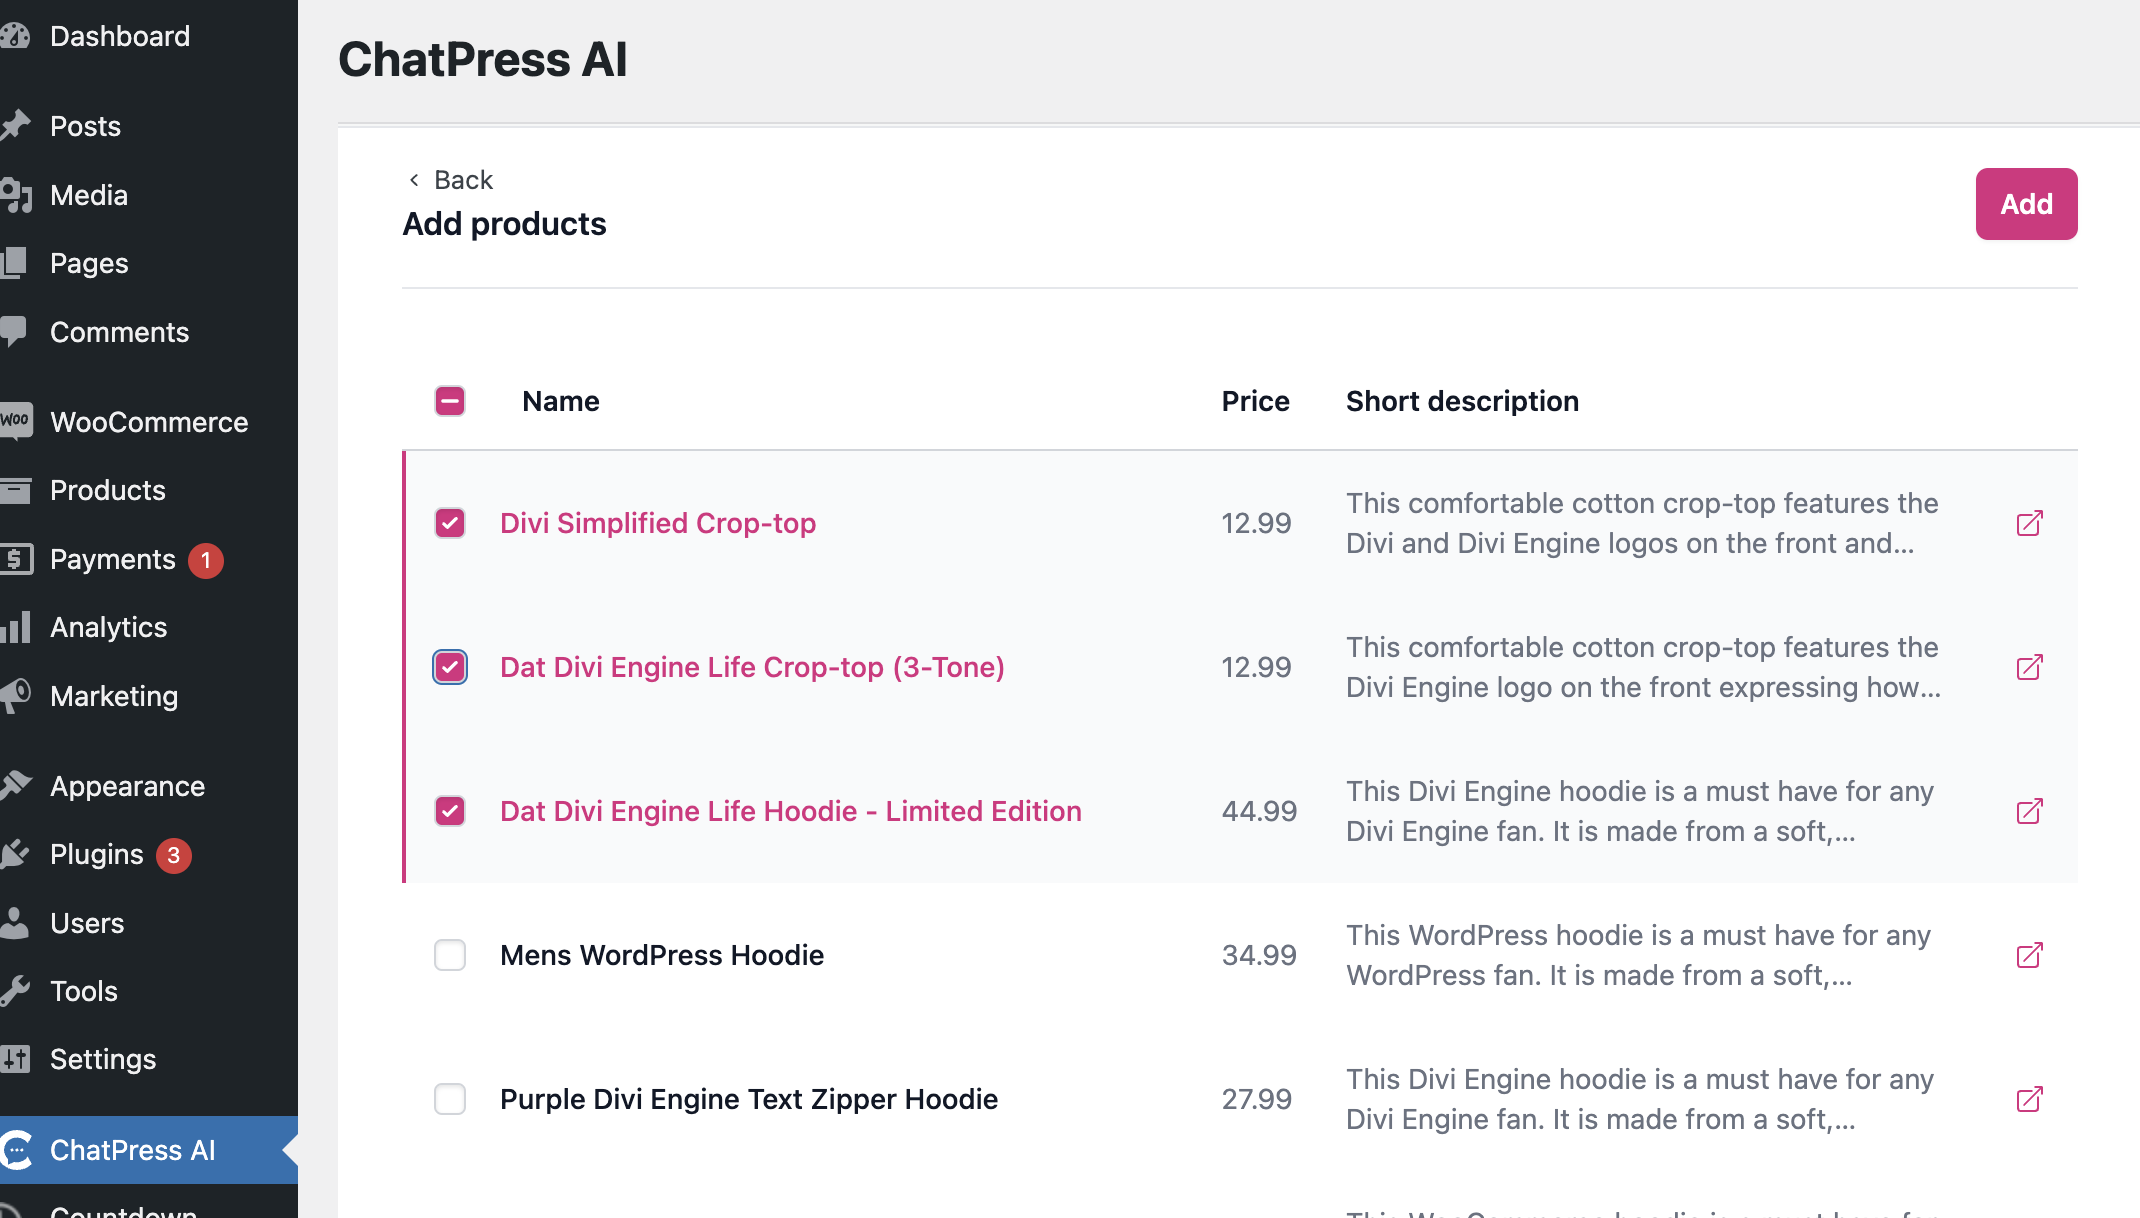
Task: Select the Marketing megaphone icon
Action: pos(16,696)
